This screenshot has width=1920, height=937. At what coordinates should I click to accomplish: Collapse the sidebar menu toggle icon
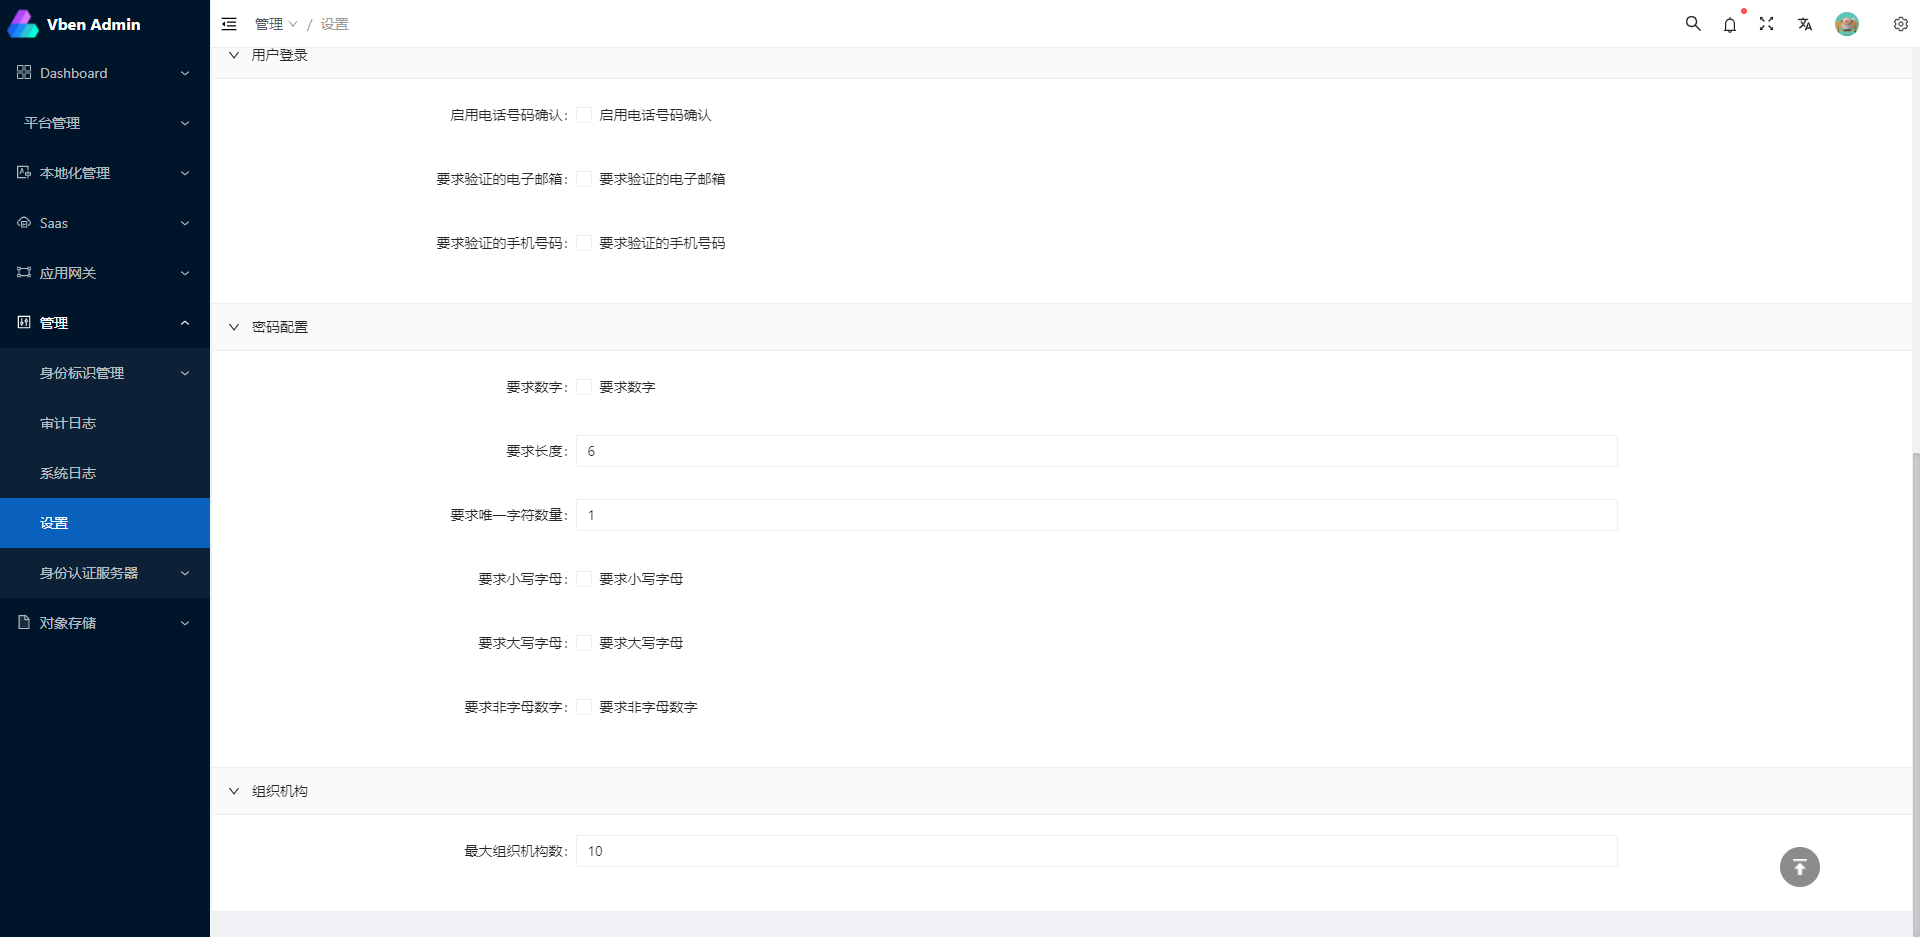tap(229, 24)
